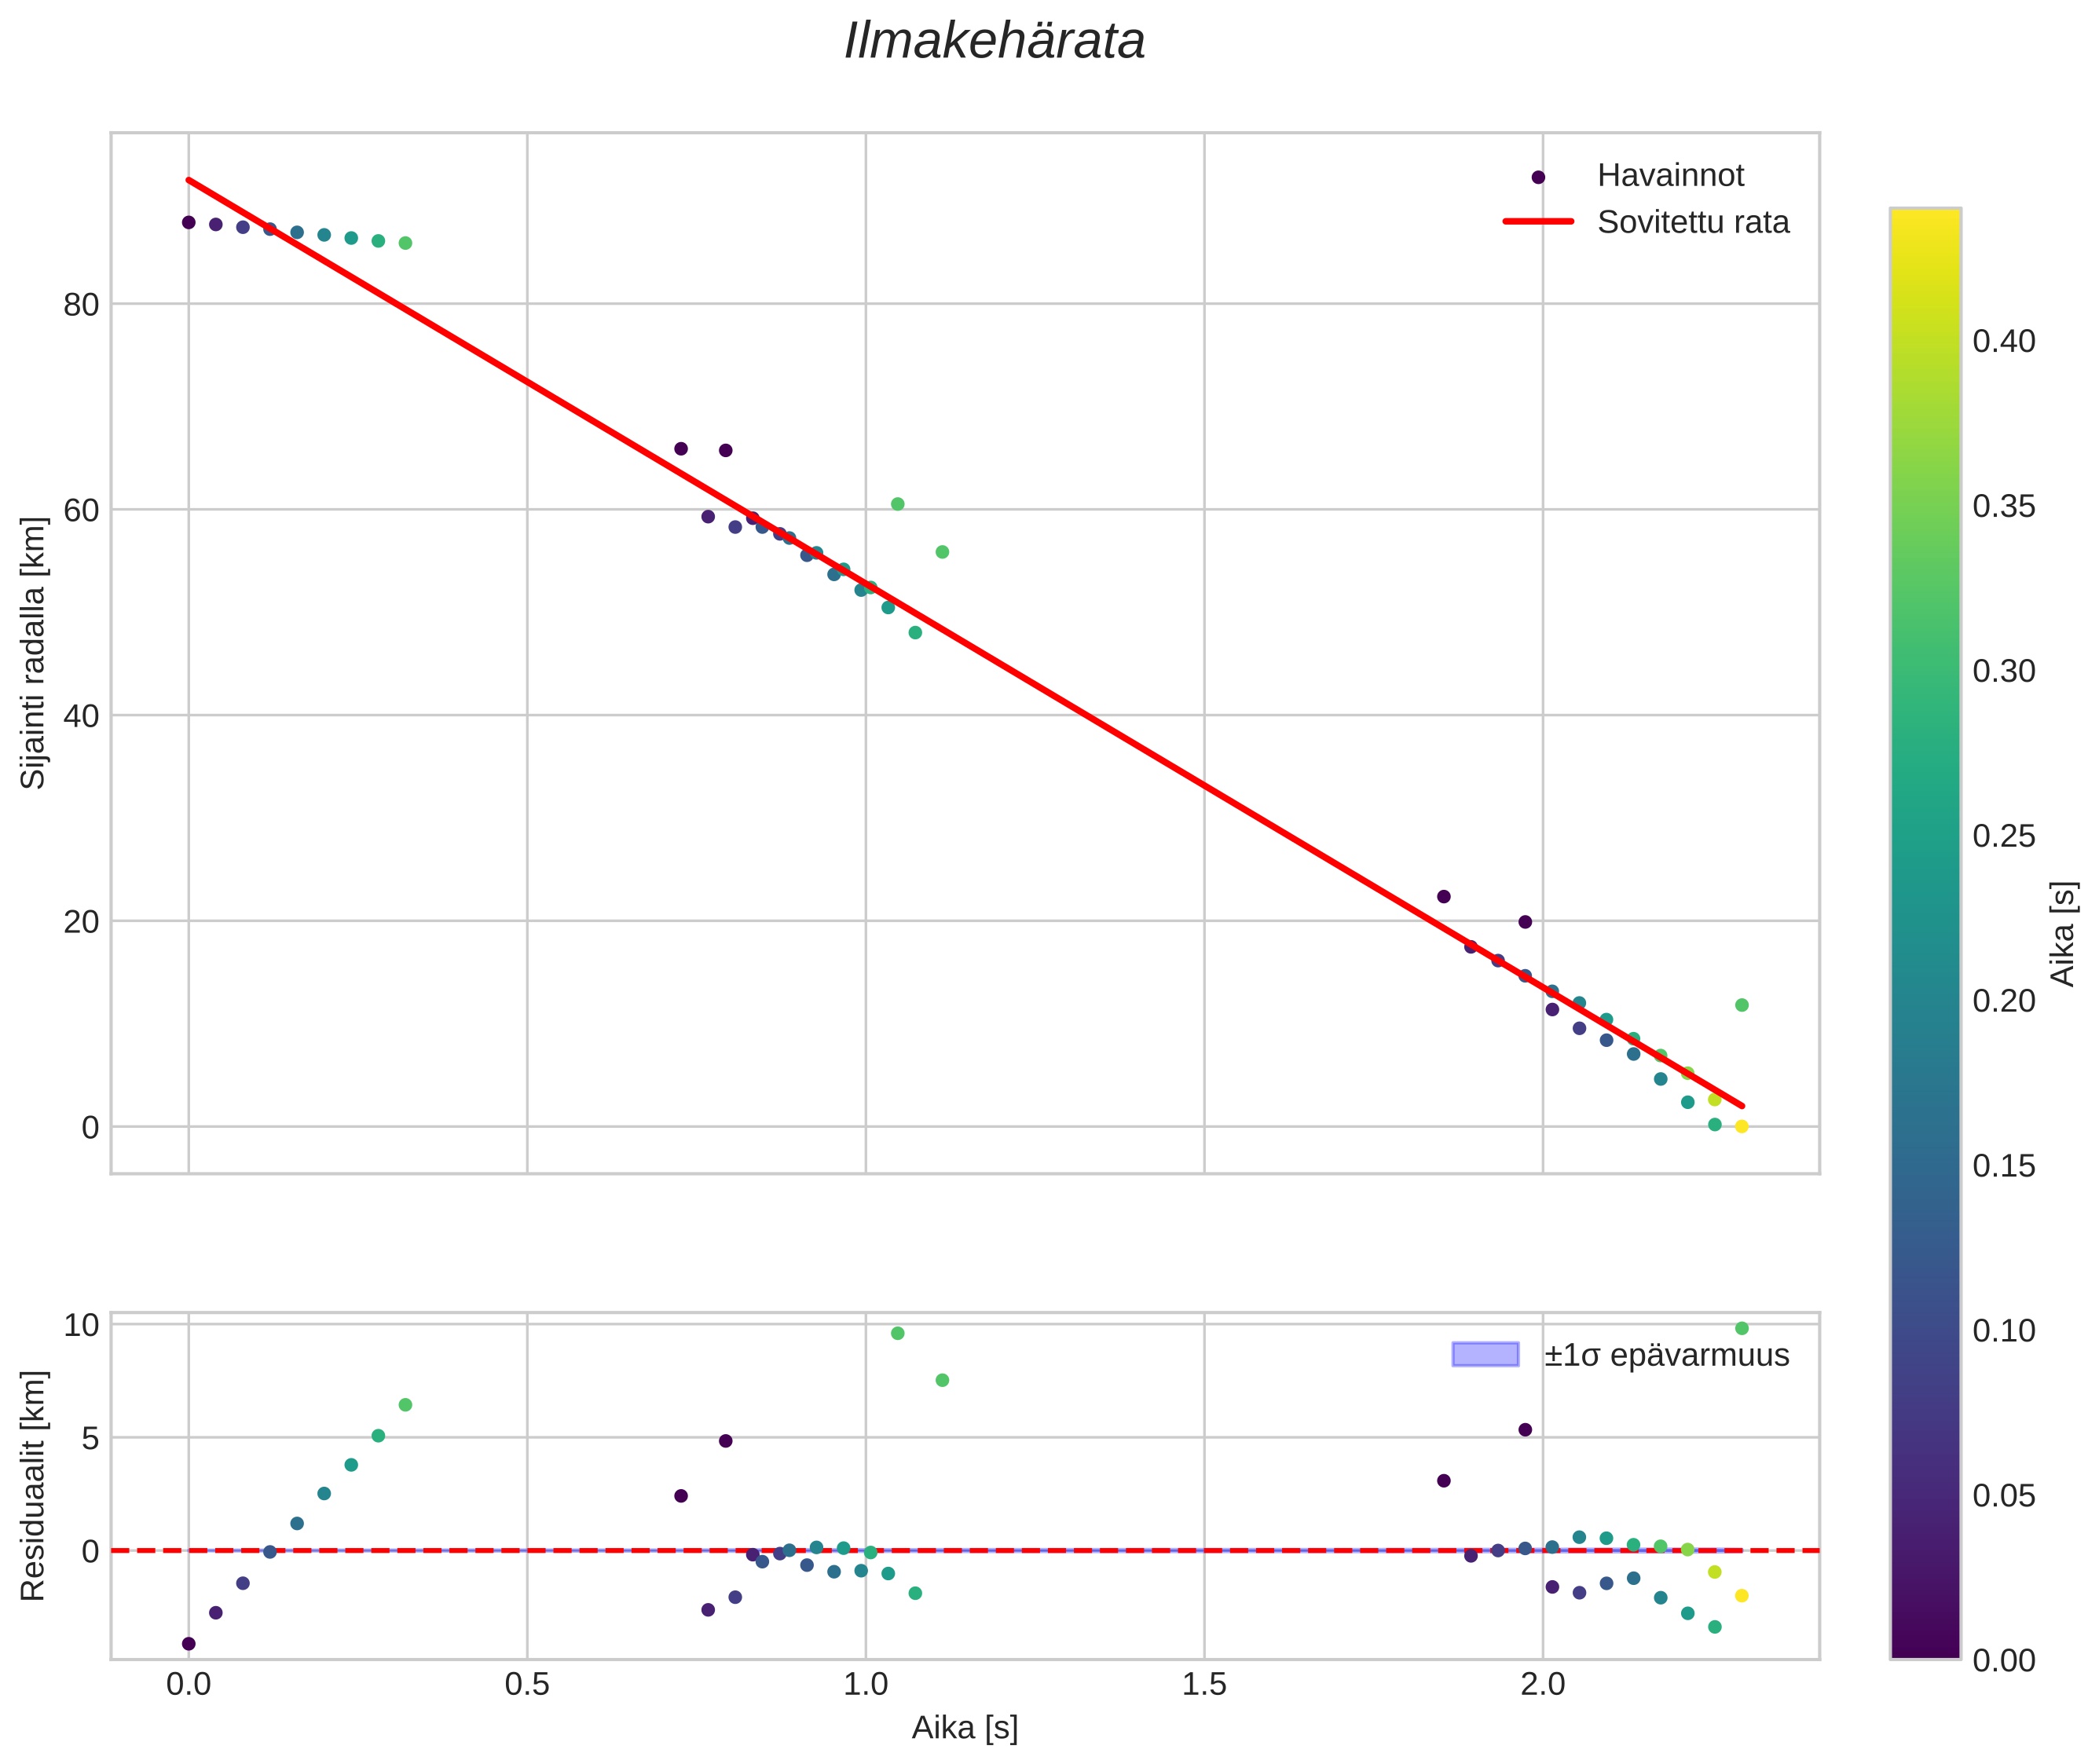Click the red Sovitettu rata legend line
The height and width of the screenshot is (1764, 2099).
pos(1537,222)
